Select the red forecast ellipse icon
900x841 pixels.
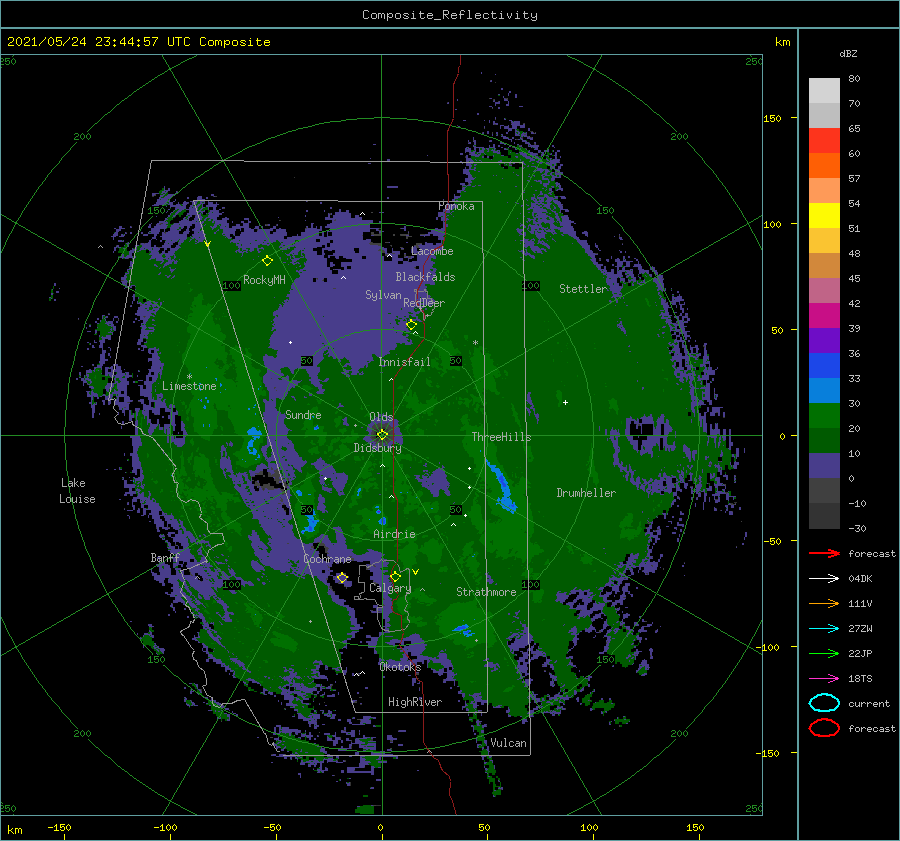coord(824,728)
